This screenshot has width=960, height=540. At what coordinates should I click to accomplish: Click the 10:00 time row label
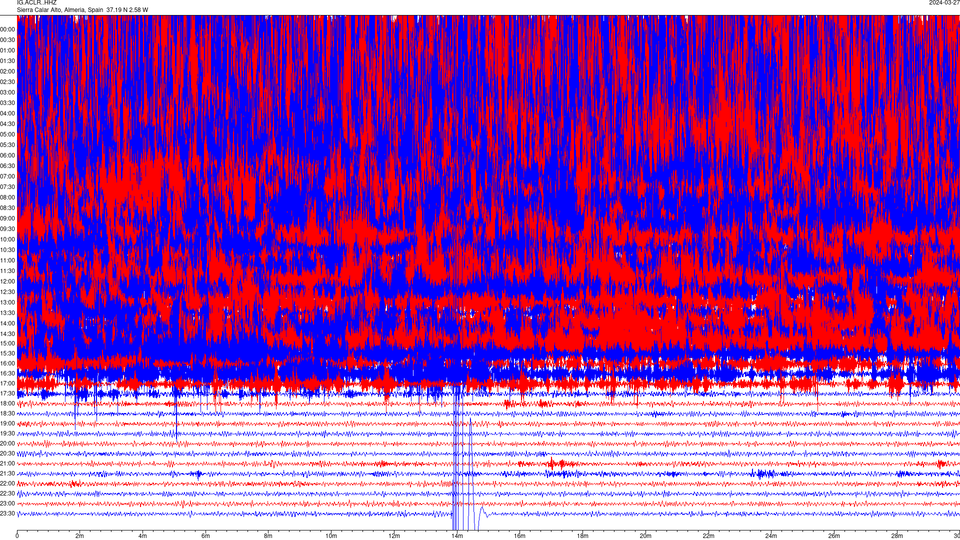(7, 239)
